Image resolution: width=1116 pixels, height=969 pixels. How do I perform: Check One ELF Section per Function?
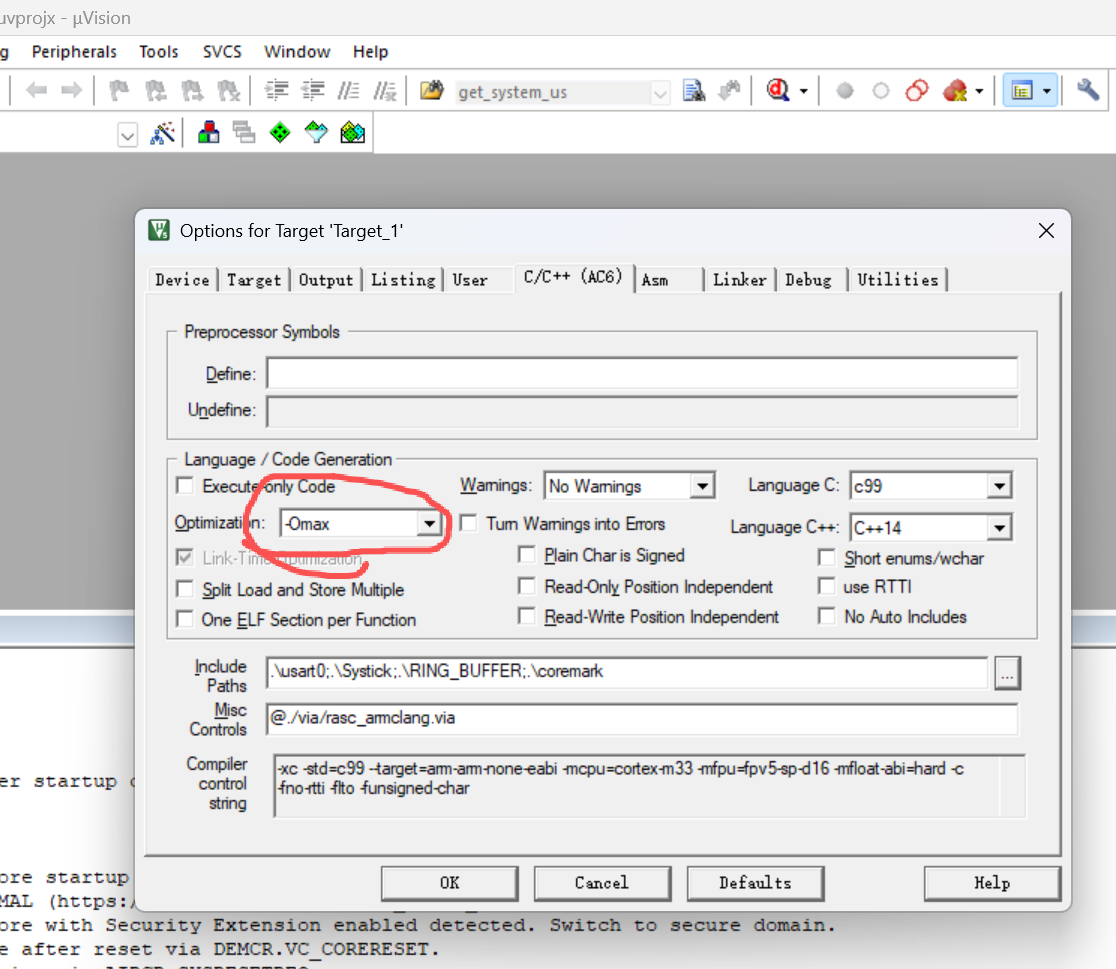185,619
